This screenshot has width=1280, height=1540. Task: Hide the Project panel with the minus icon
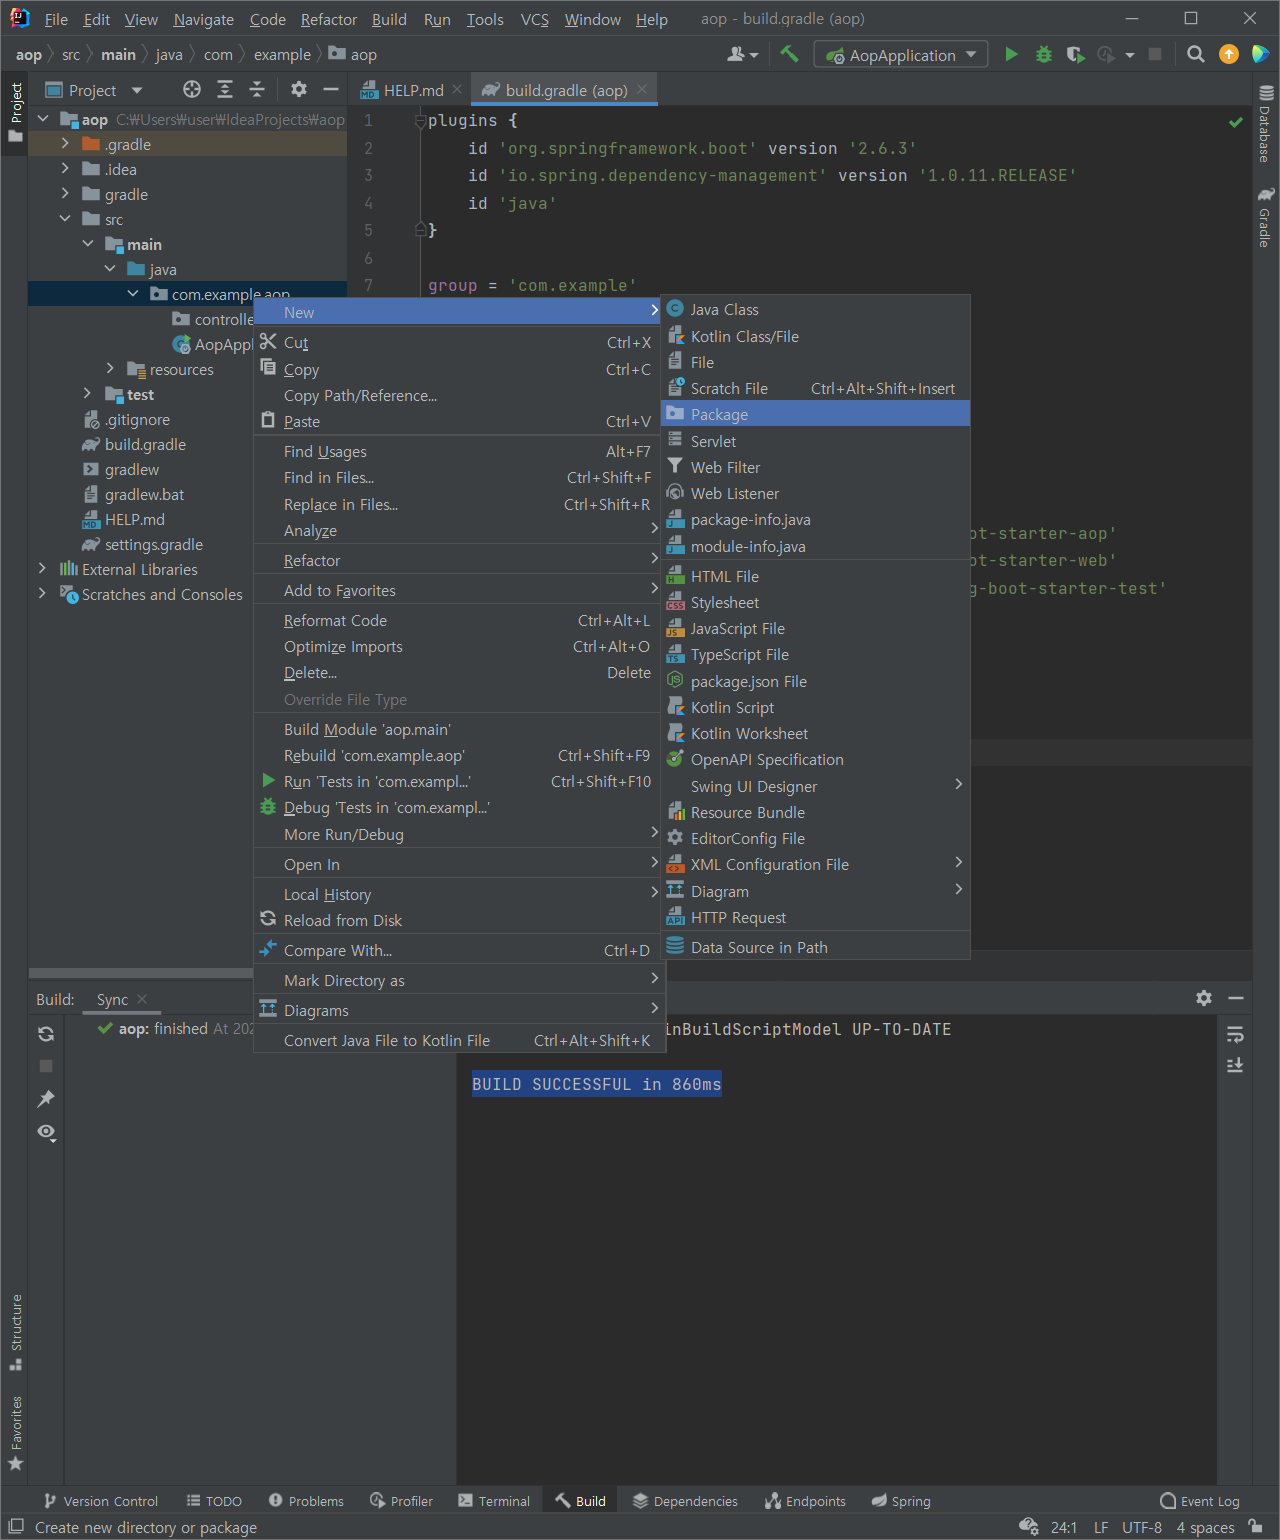(x=331, y=90)
